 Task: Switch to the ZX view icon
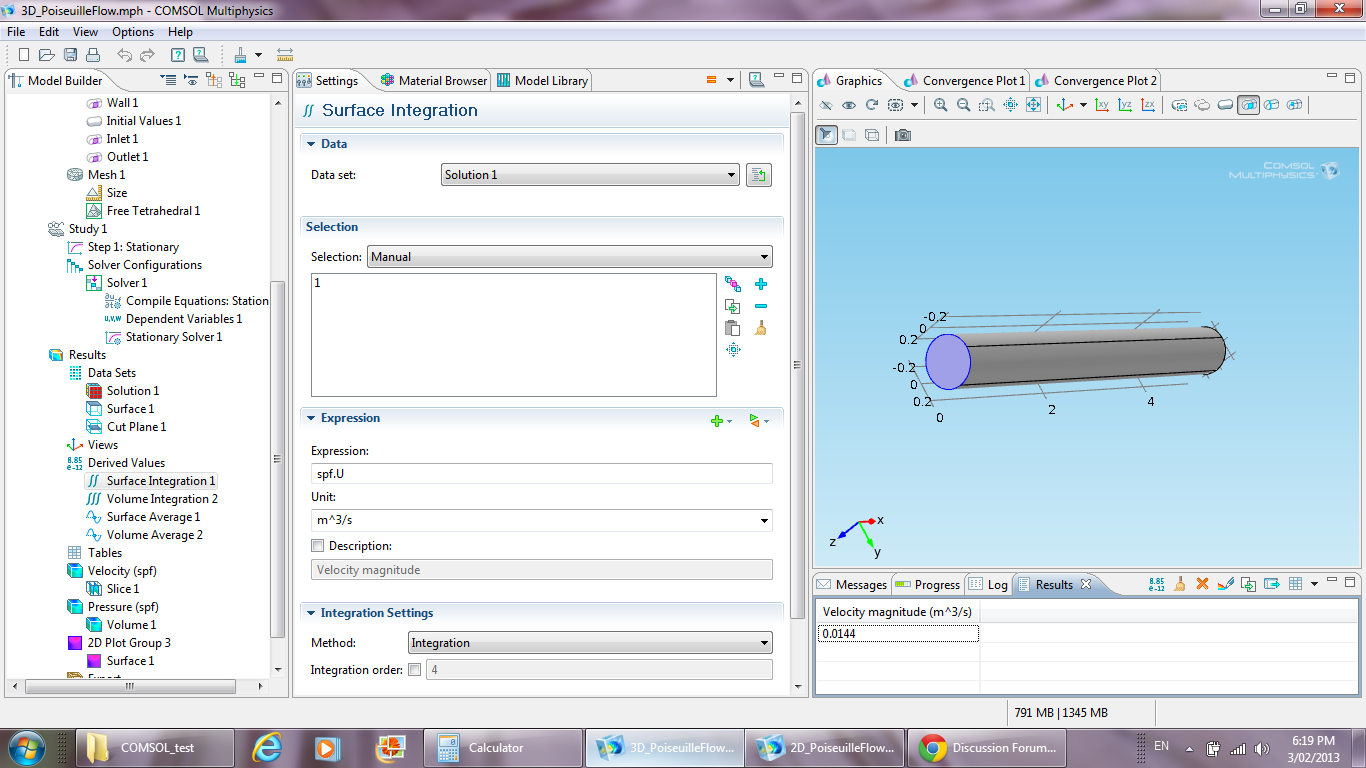tap(1148, 105)
